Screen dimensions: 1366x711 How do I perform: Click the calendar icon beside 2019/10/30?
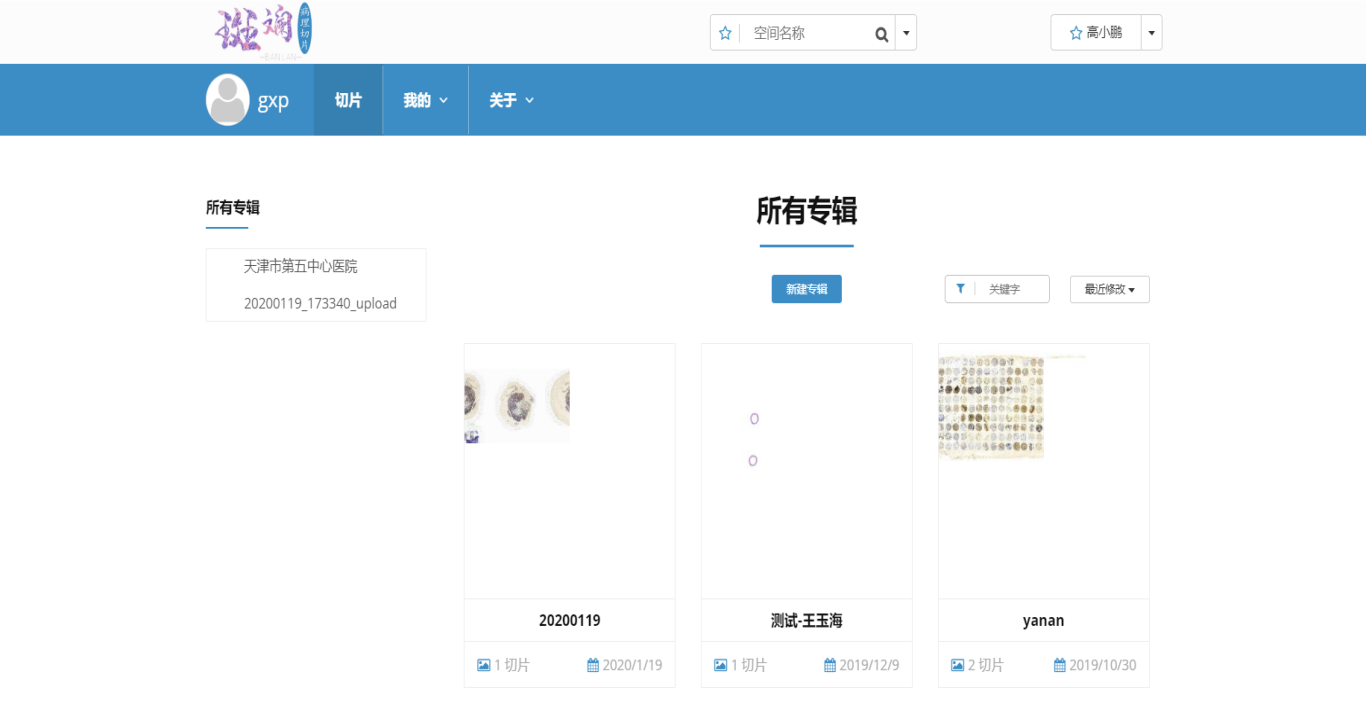(1060, 665)
